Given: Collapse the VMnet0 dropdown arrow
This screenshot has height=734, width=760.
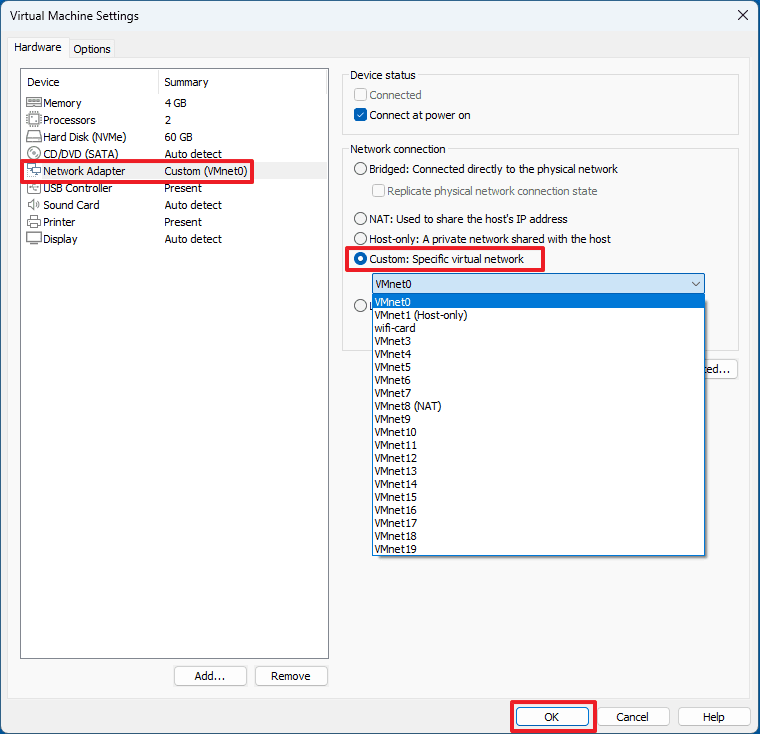Looking at the screenshot, I should click(x=695, y=284).
